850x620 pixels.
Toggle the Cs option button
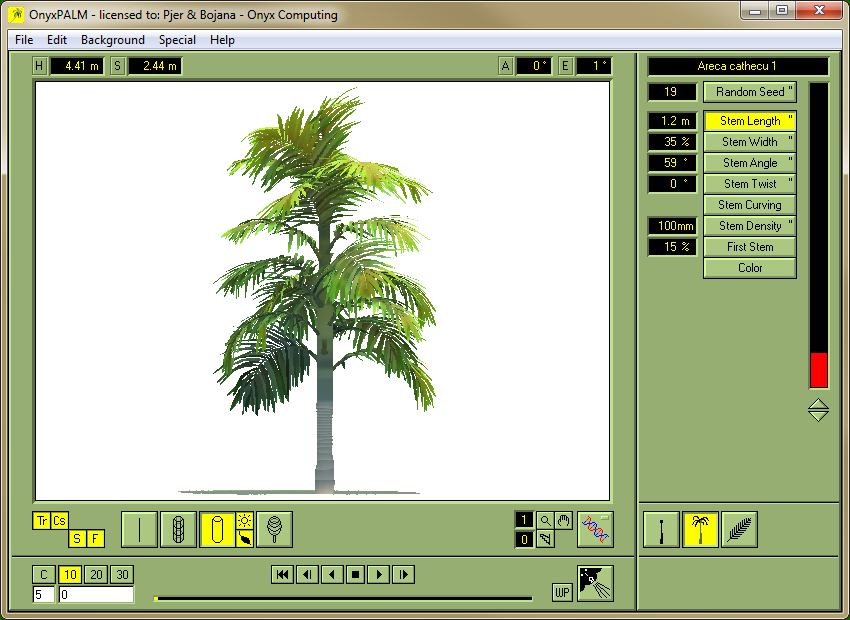pyautogui.click(x=60, y=520)
